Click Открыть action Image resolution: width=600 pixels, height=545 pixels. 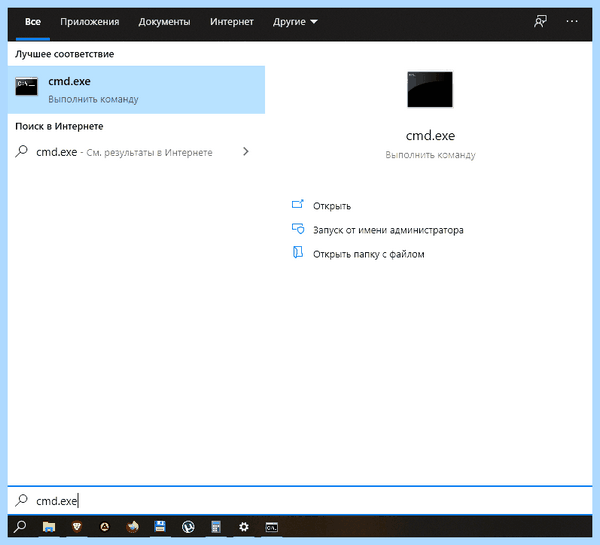332,206
